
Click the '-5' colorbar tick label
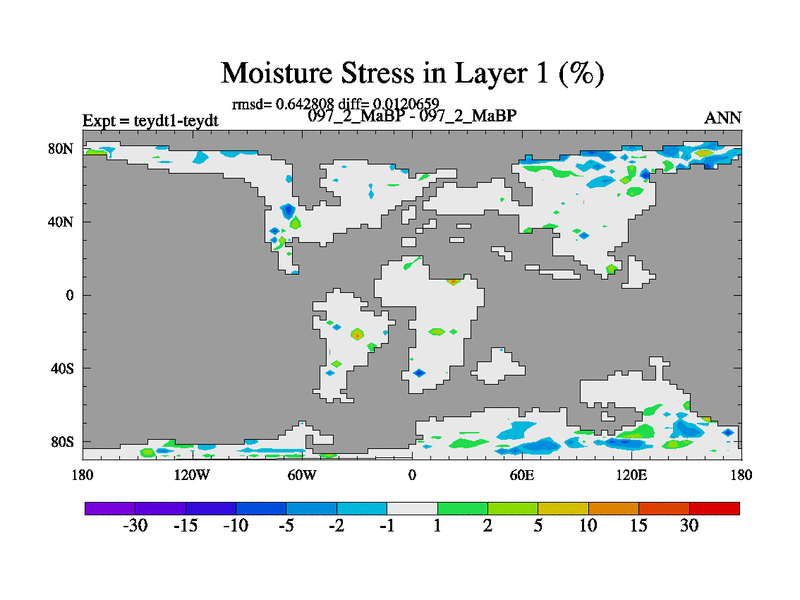coord(285,527)
